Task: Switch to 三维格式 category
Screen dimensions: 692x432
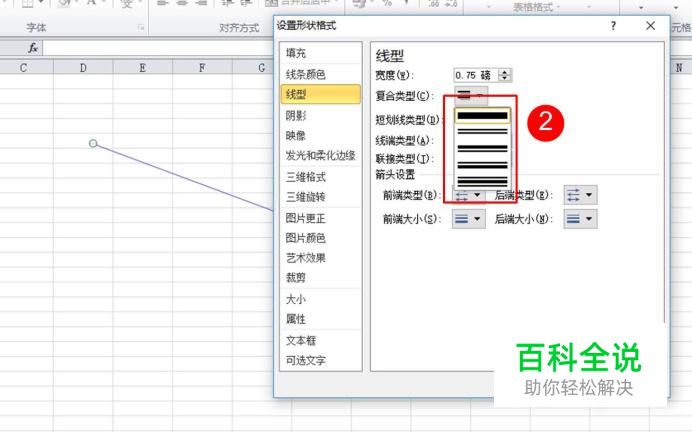Action: (320, 177)
